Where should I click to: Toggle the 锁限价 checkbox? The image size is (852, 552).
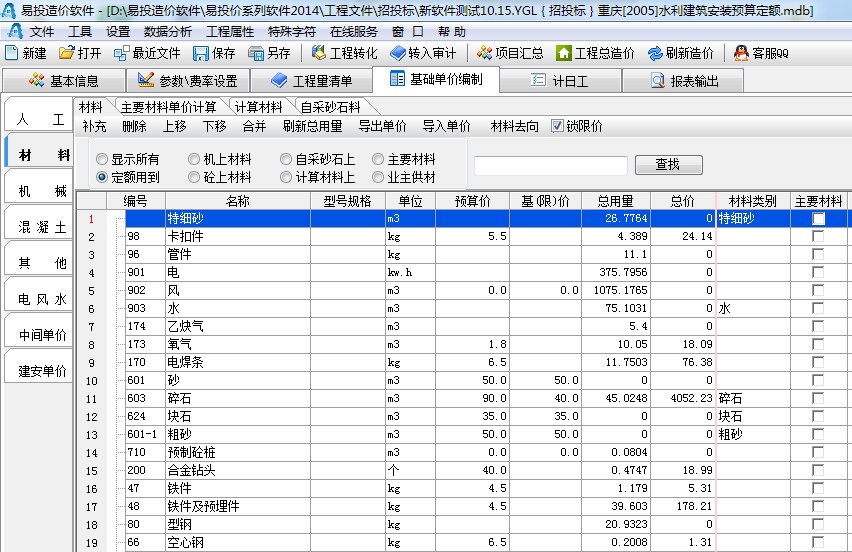tap(558, 126)
